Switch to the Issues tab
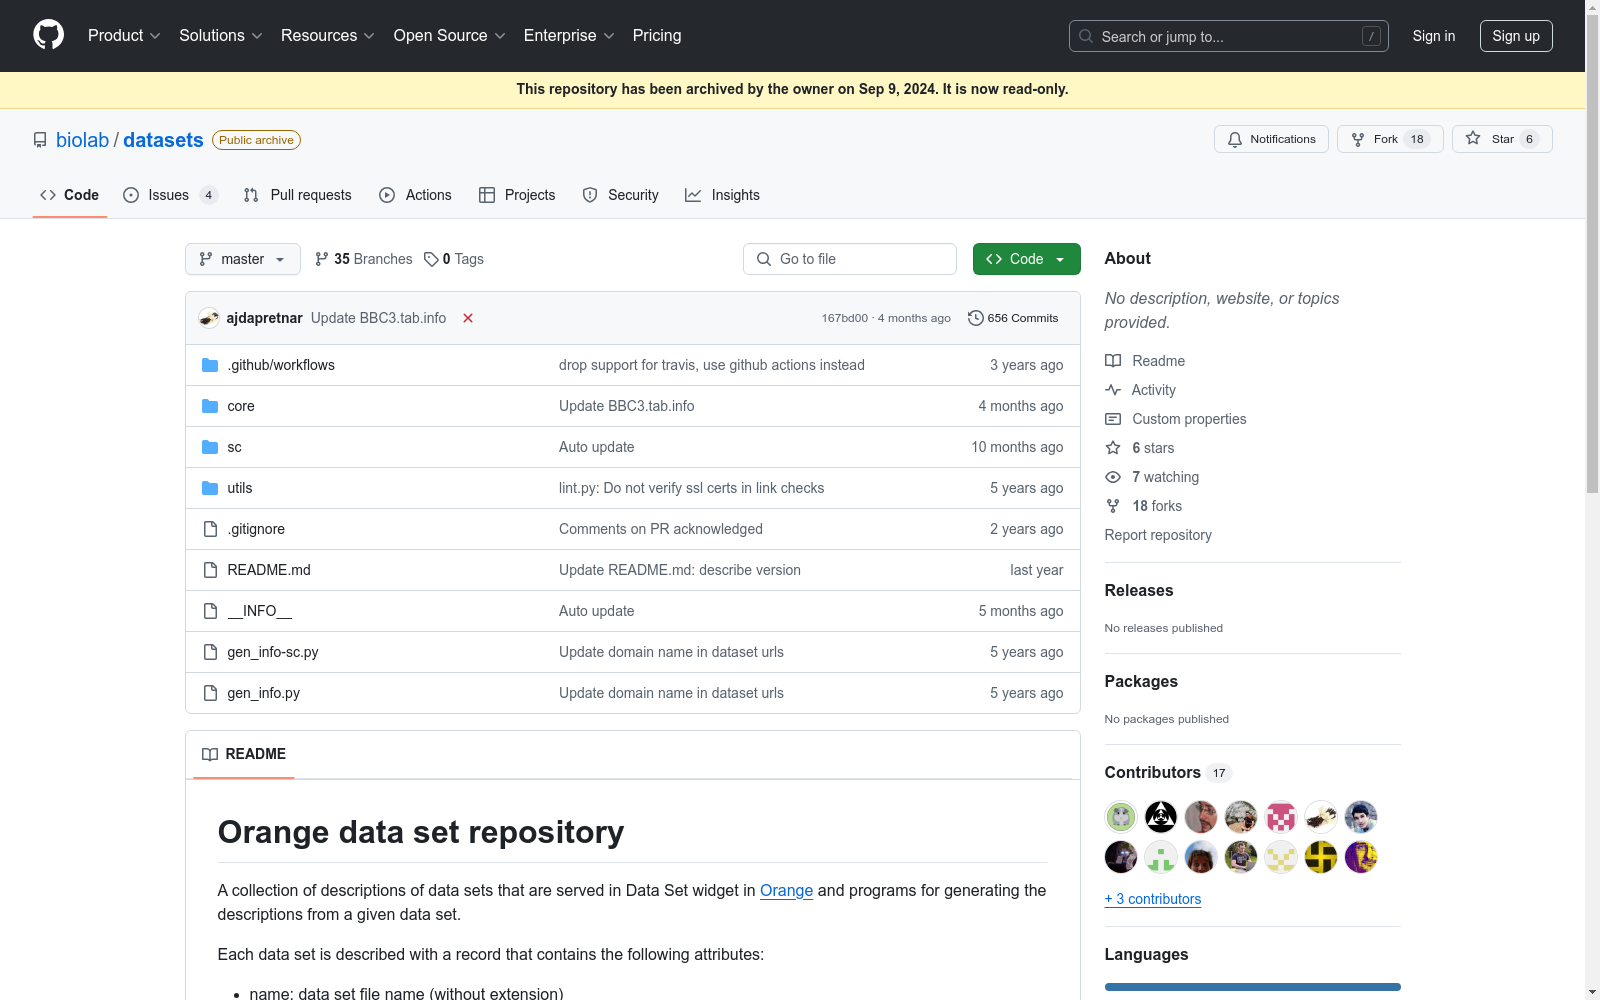 click(x=171, y=195)
